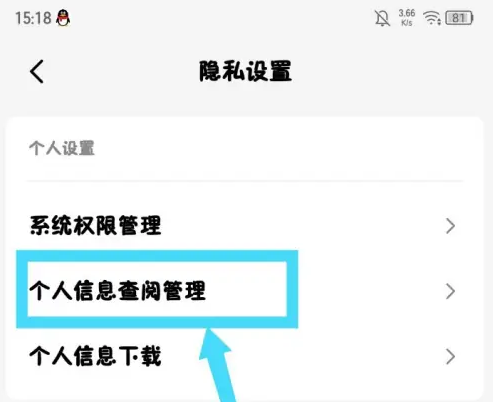This screenshot has width=493, height=402.
Task: Tap the divider line under 个人设置
Action: pos(245,181)
